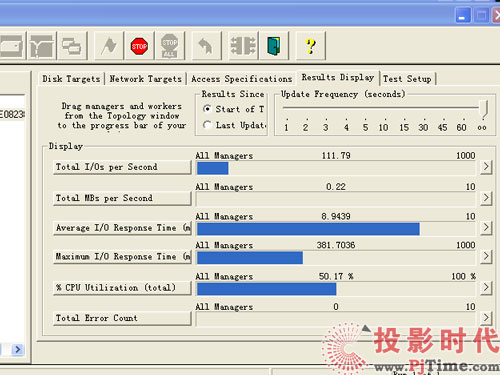Viewport: 500px width, 375px height.
Task: Click the Average I/O Response Time button
Action: [x=122, y=228]
